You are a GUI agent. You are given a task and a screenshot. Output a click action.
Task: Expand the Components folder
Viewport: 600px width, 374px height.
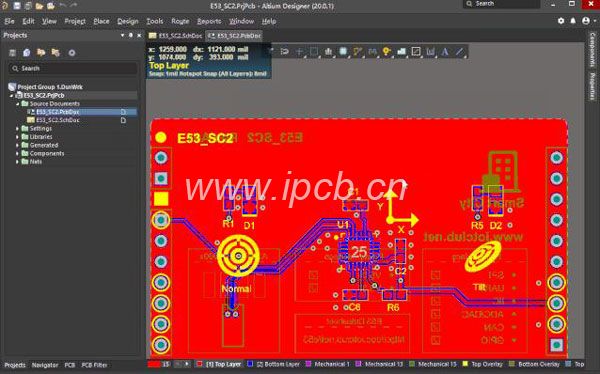click(x=17, y=154)
